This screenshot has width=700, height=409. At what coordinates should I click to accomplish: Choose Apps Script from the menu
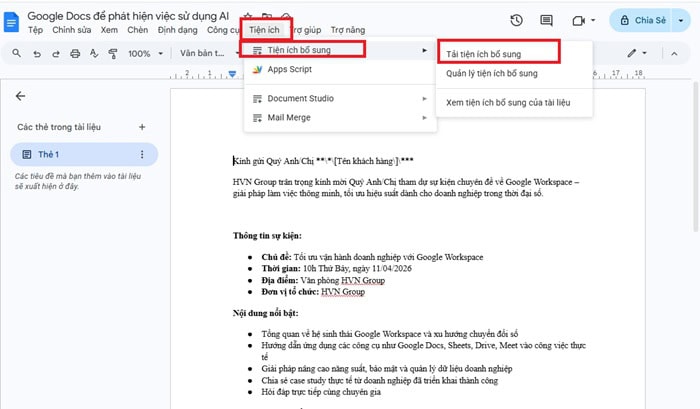pos(289,70)
